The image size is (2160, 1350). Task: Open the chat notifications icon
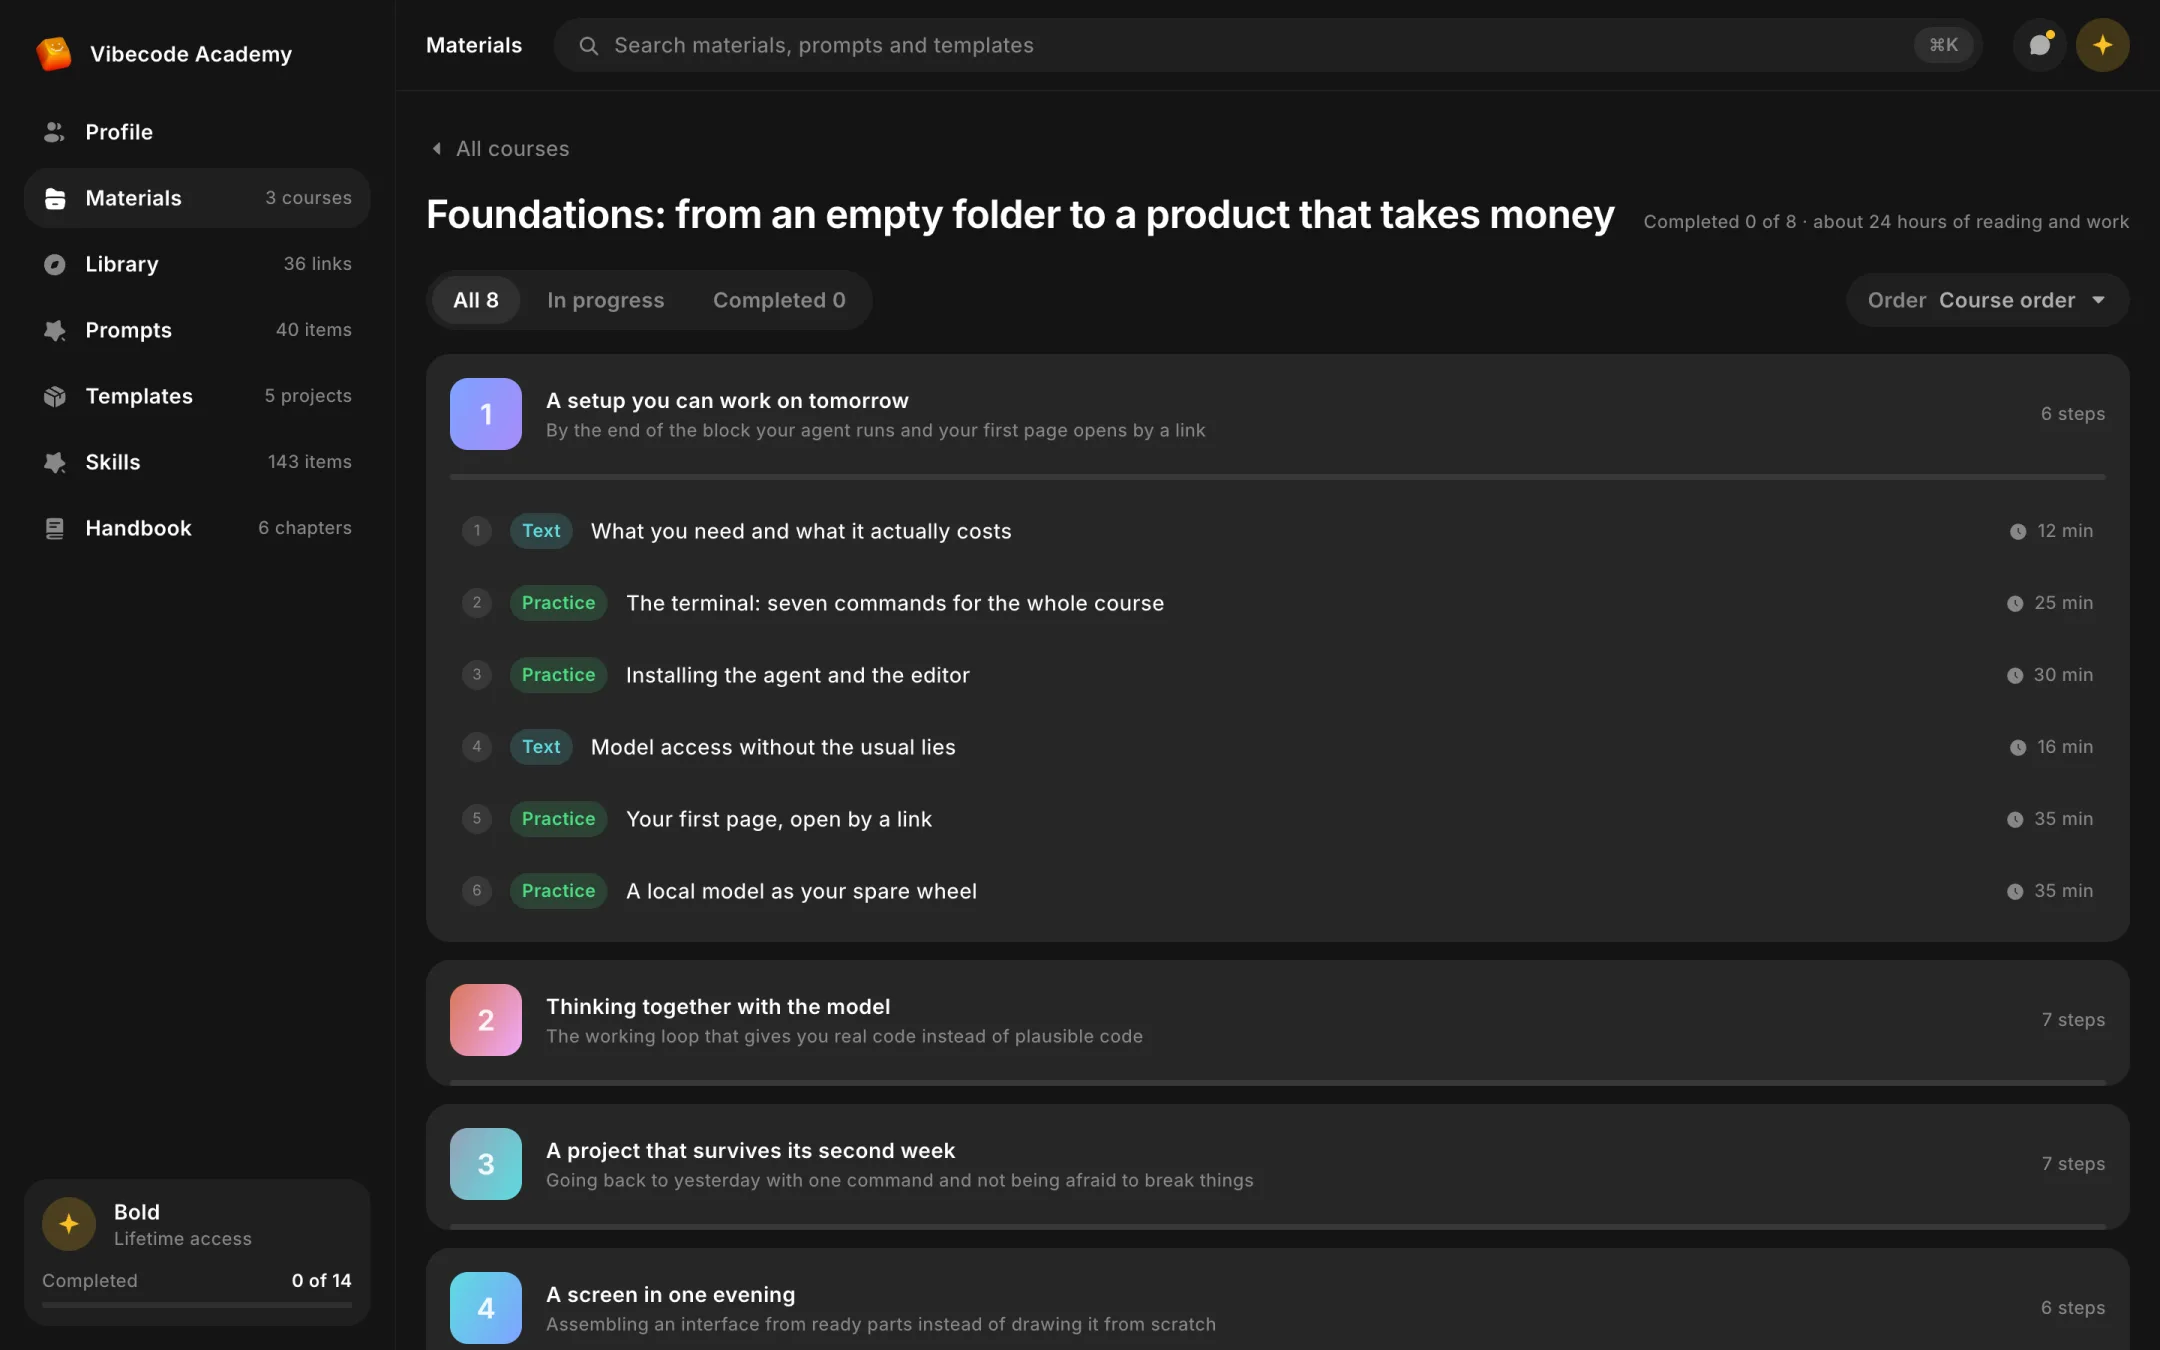2040,45
